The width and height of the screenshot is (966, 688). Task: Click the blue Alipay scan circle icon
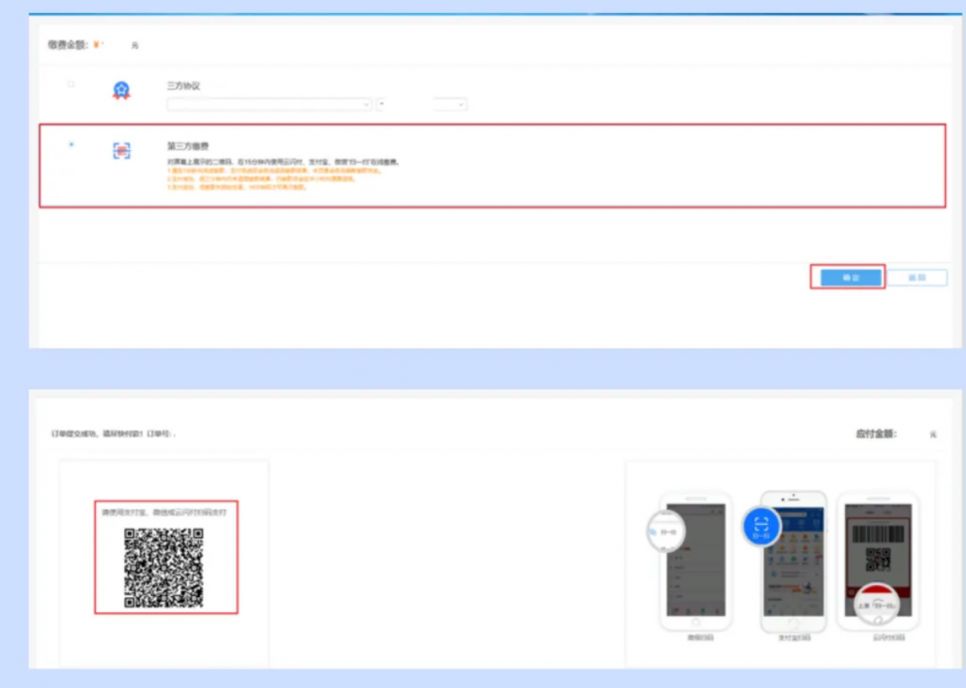pyautogui.click(x=762, y=529)
